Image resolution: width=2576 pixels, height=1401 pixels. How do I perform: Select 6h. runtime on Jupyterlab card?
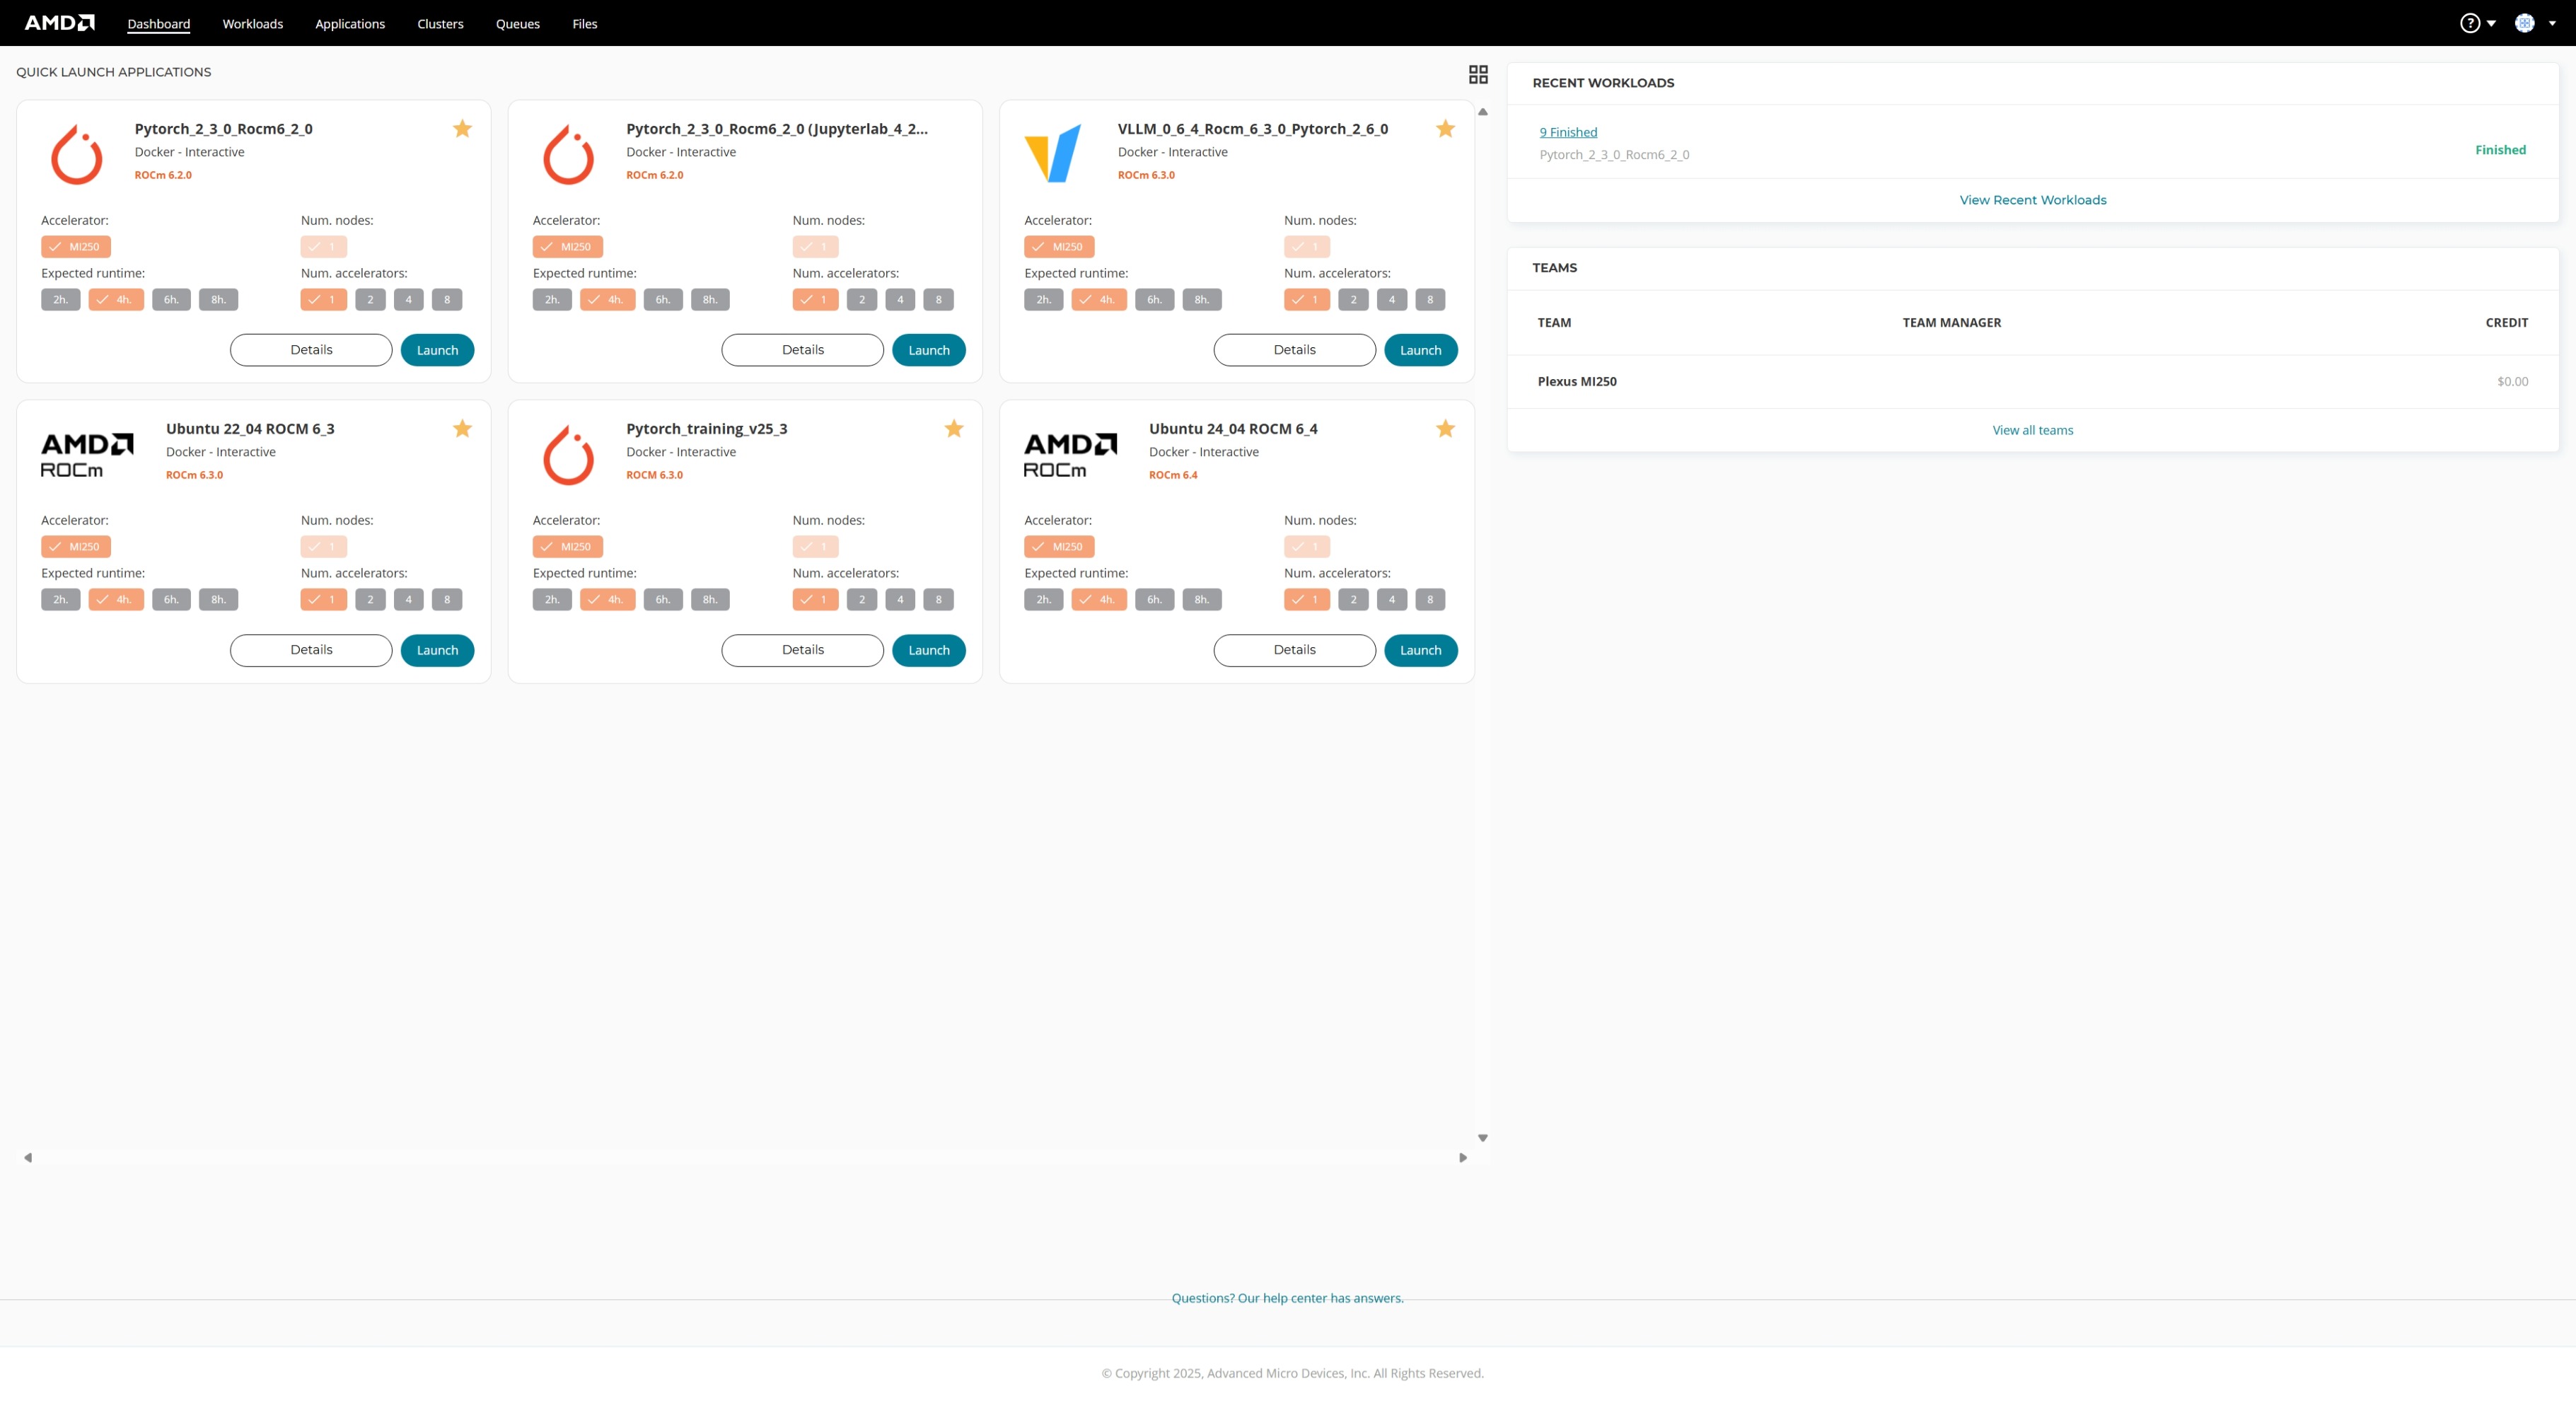pyautogui.click(x=662, y=299)
